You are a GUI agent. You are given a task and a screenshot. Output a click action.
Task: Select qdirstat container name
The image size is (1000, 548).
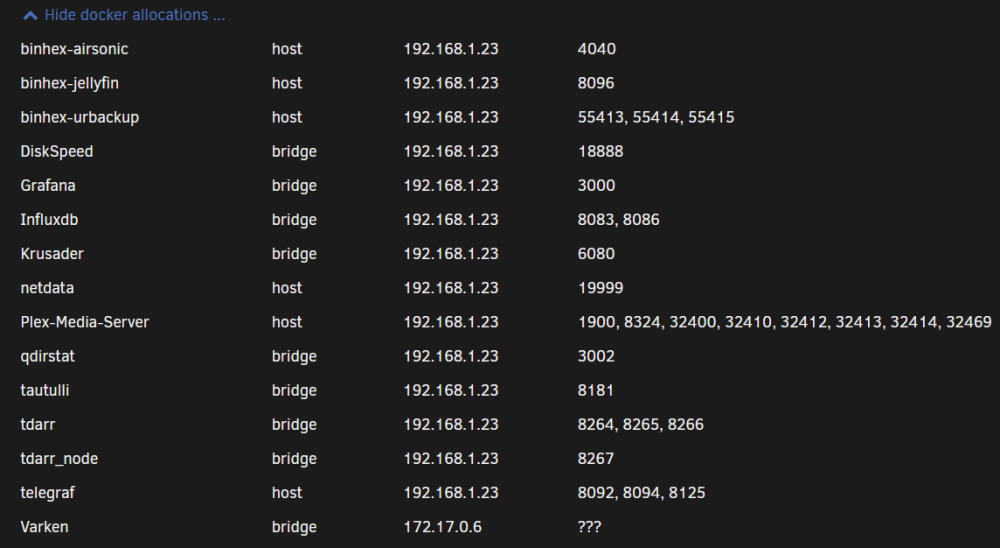48,356
